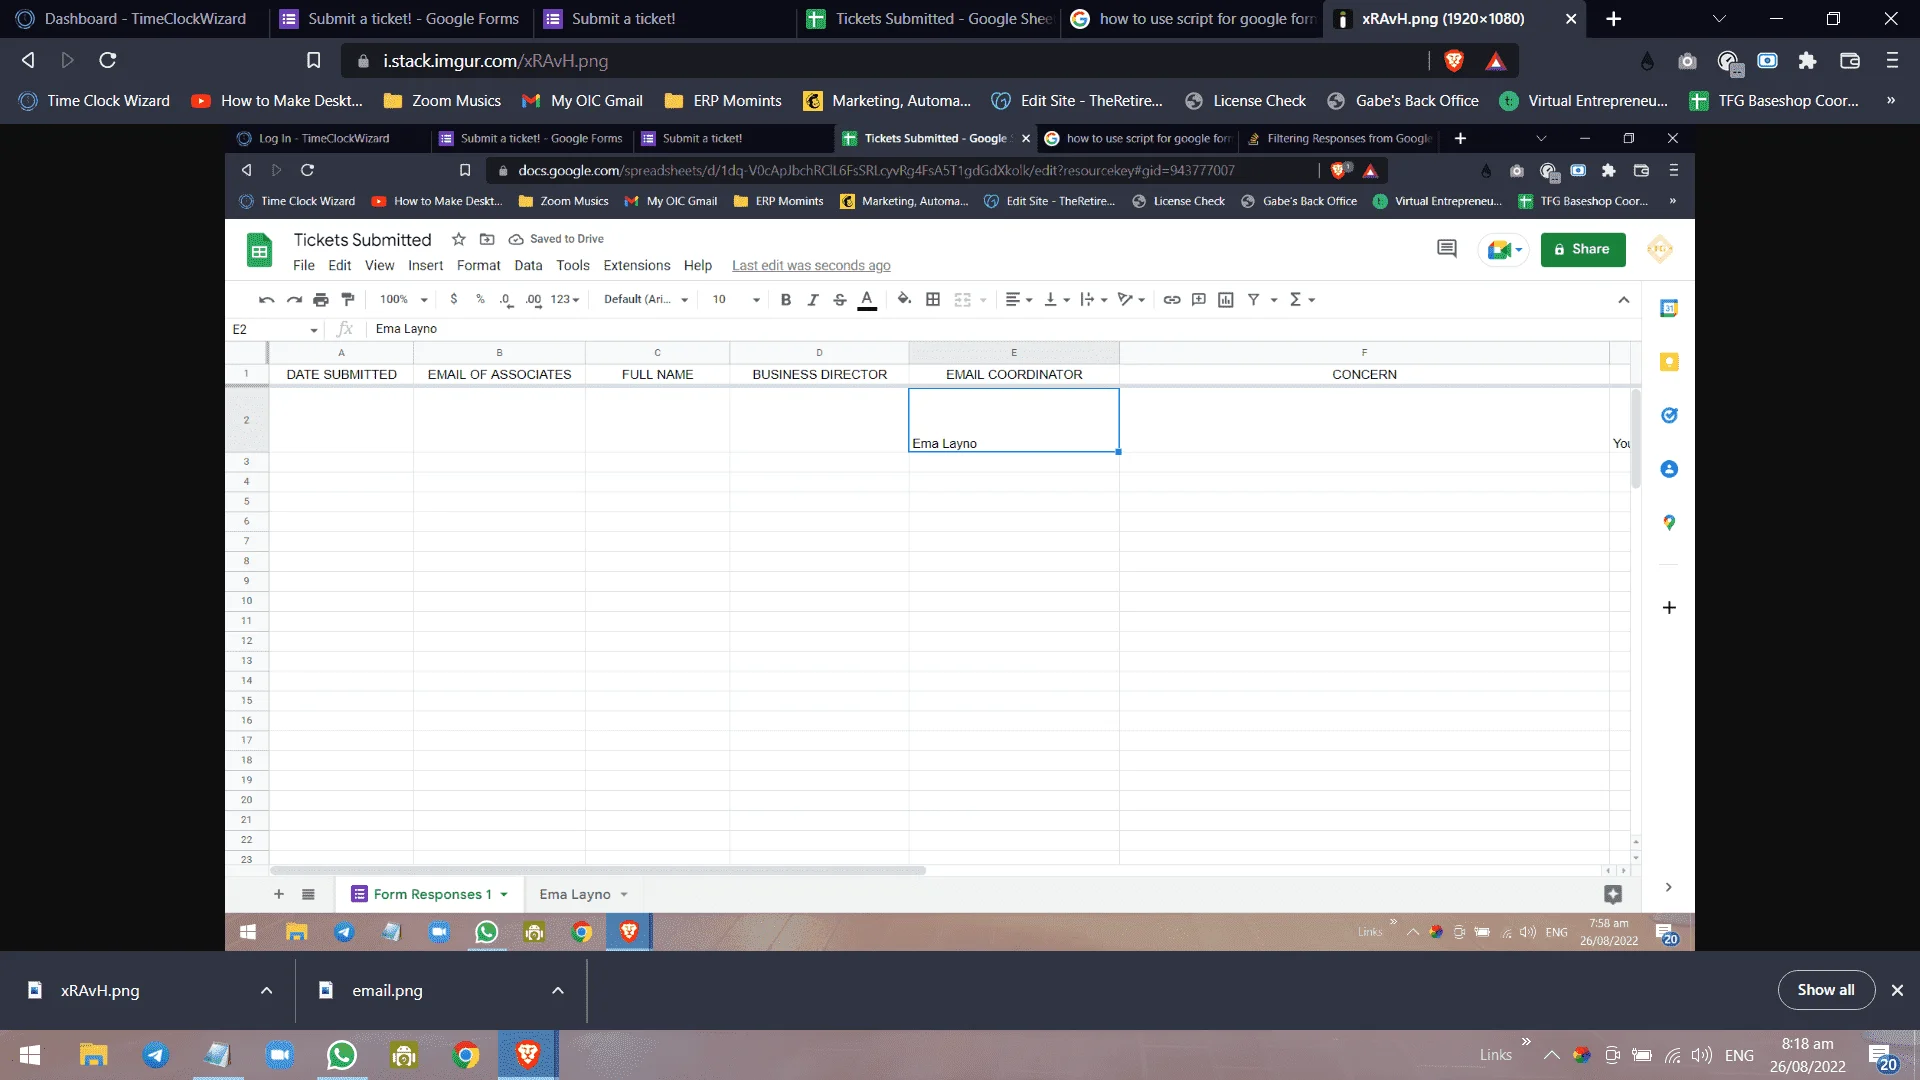Open the 100% zoom dropdown in Sheets

[x=404, y=300]
